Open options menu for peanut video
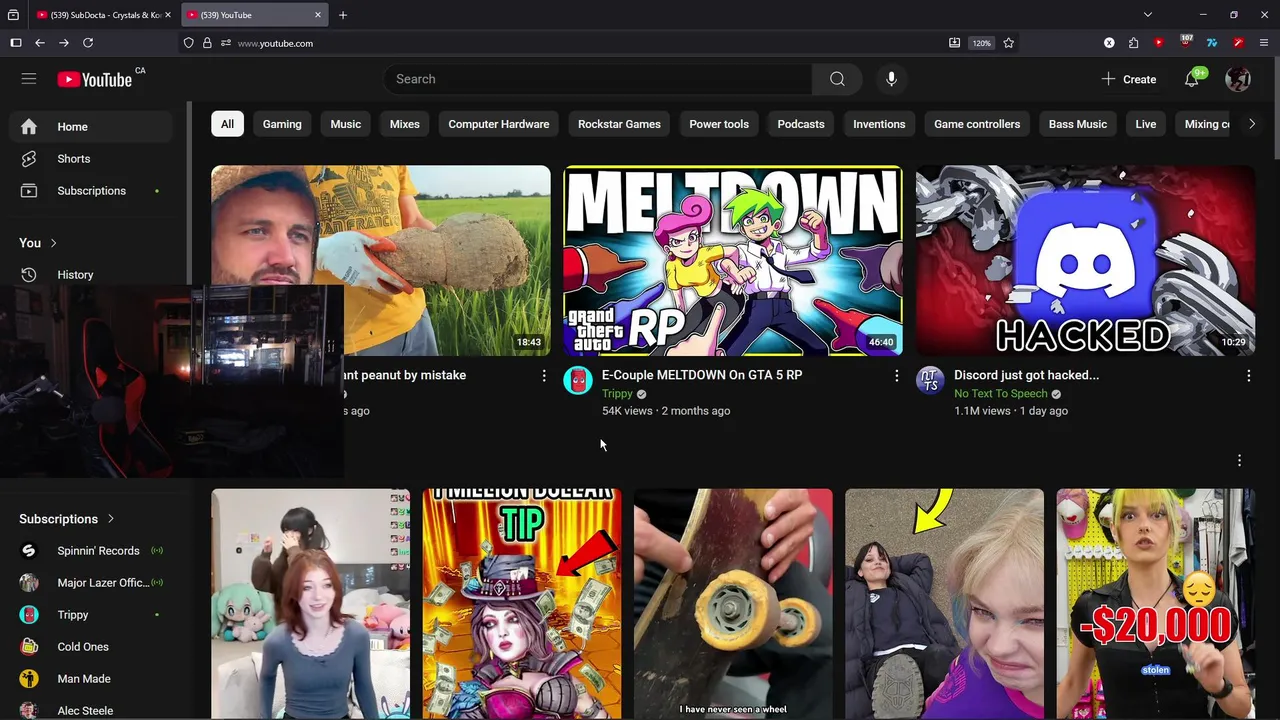 [544, 376]
